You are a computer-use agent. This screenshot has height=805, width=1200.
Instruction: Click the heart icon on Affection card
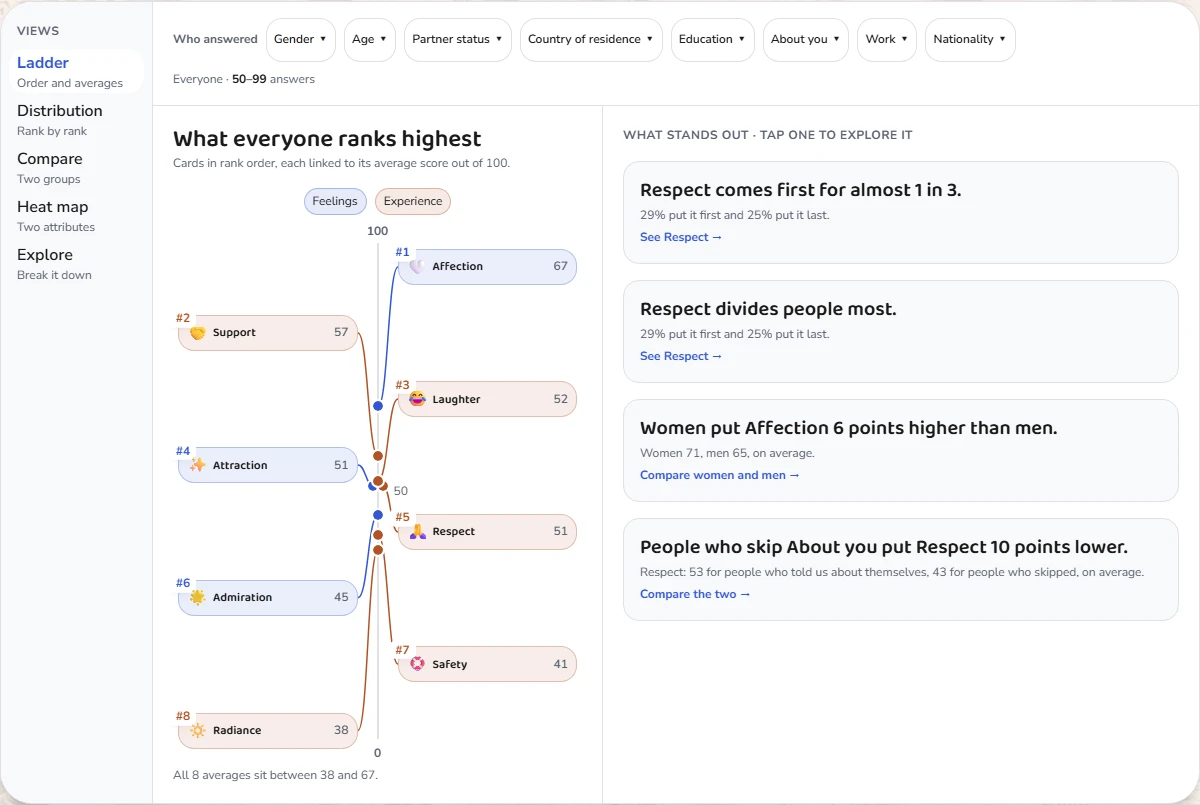(417, 267)
